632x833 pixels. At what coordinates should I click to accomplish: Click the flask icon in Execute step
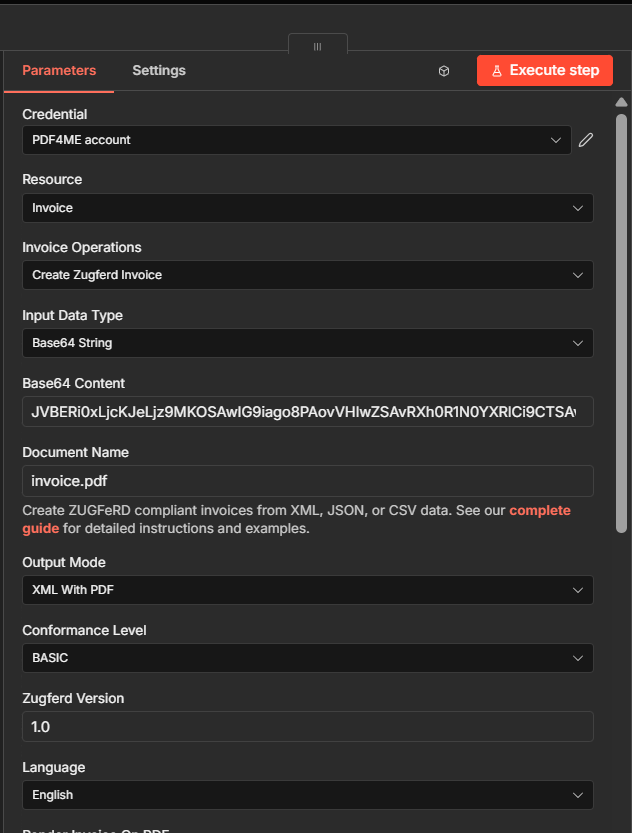pos(497,70)
